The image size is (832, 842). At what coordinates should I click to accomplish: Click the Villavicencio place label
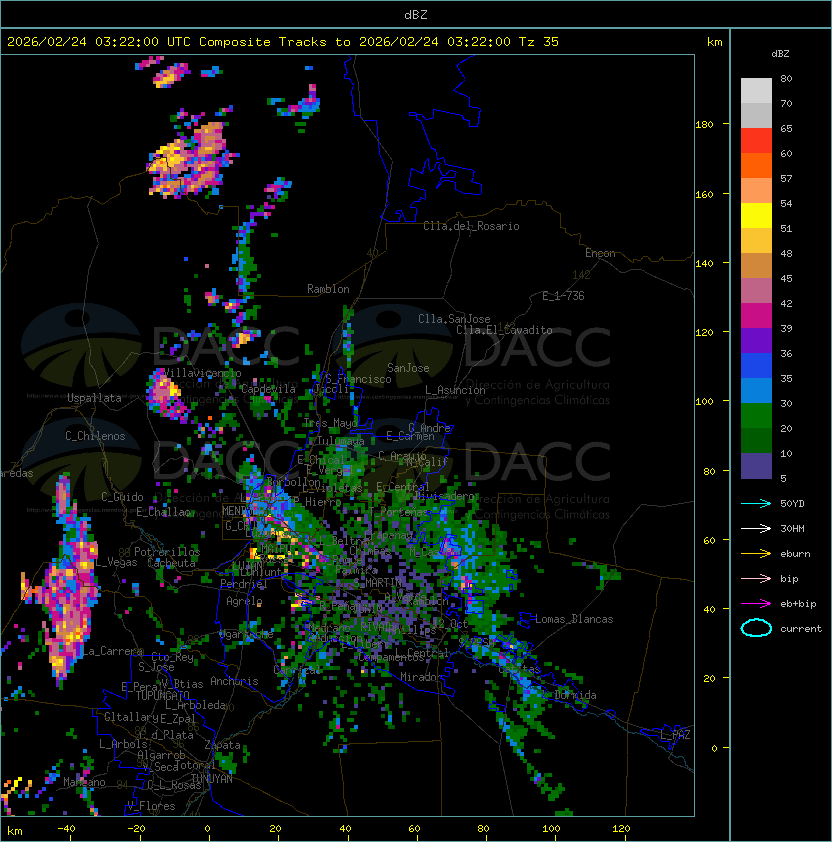click(x=202, y=373)
